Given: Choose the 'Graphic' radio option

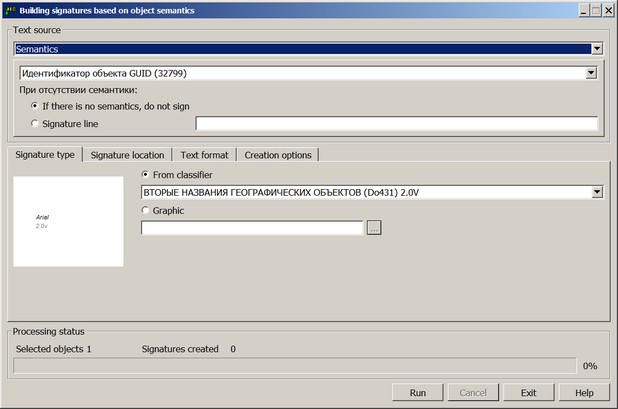Looking at the screenshot, I should coord(147,210).
